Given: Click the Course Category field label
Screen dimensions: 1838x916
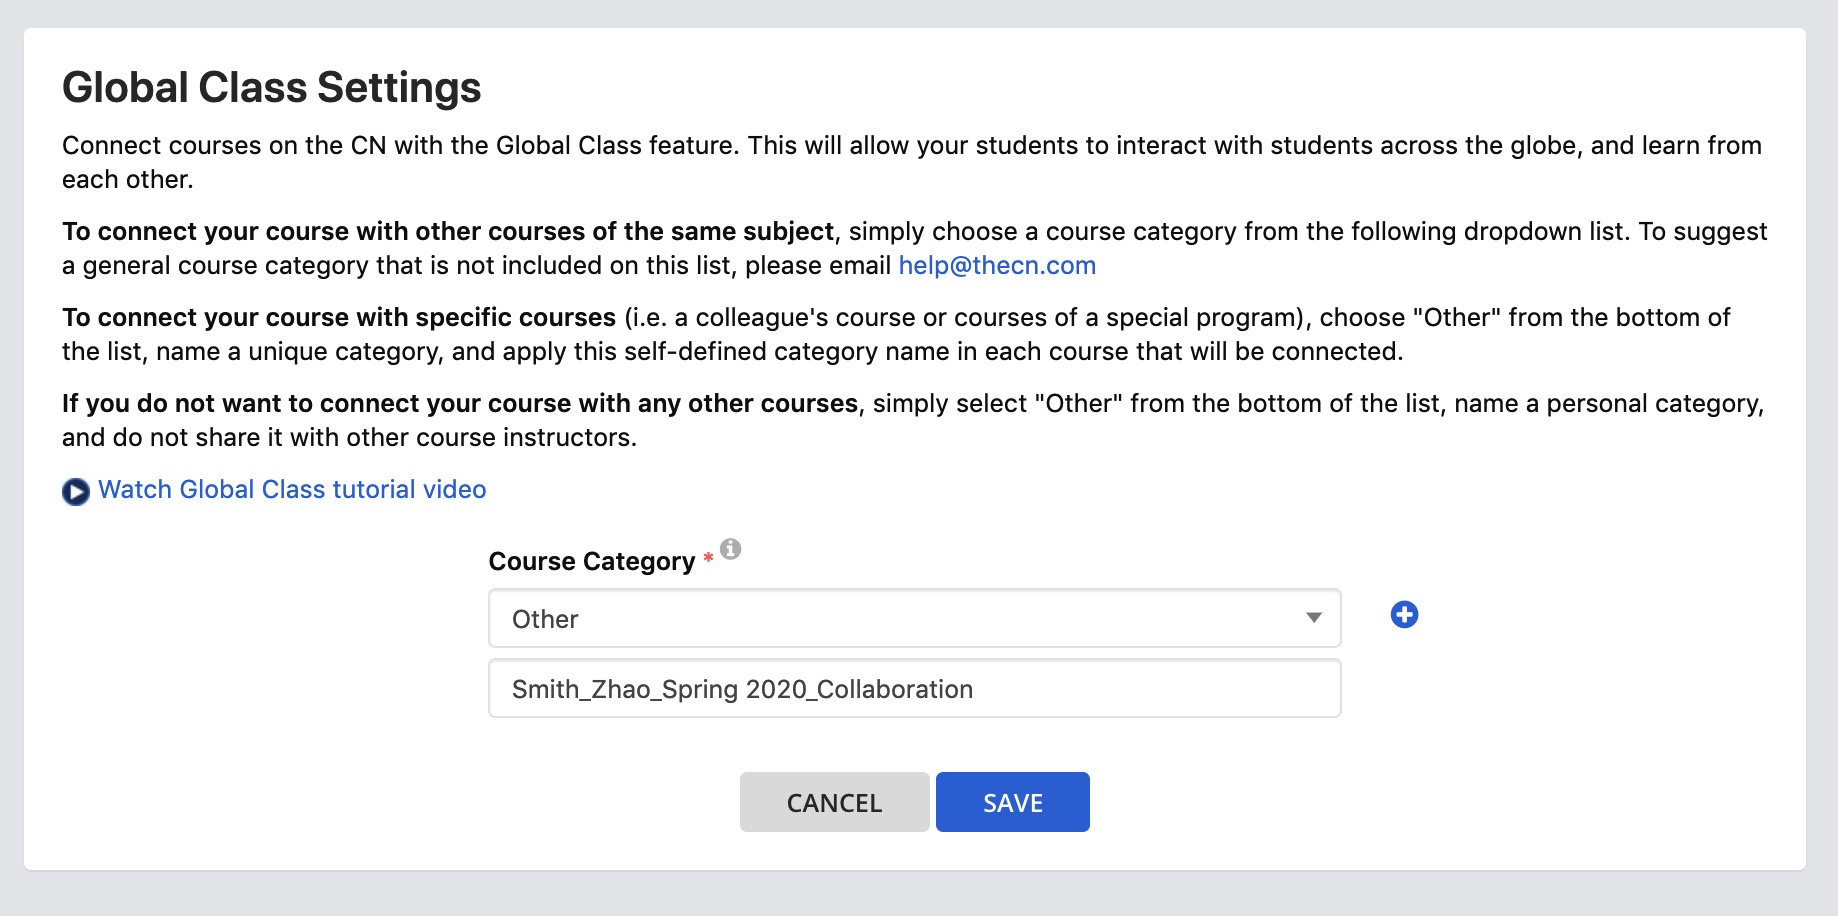Looking at the screenshot, I should [x=592, y=561].
